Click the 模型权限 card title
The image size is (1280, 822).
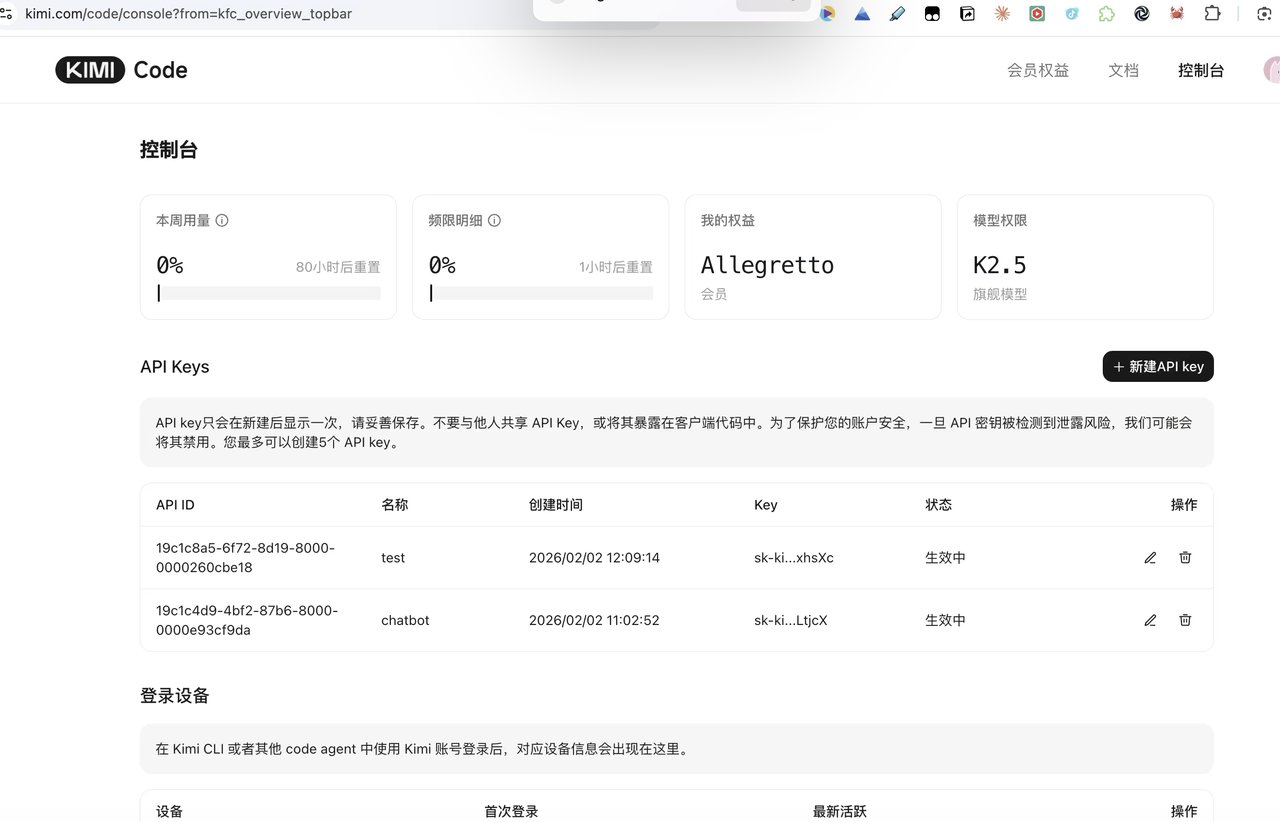(1000, 220)
